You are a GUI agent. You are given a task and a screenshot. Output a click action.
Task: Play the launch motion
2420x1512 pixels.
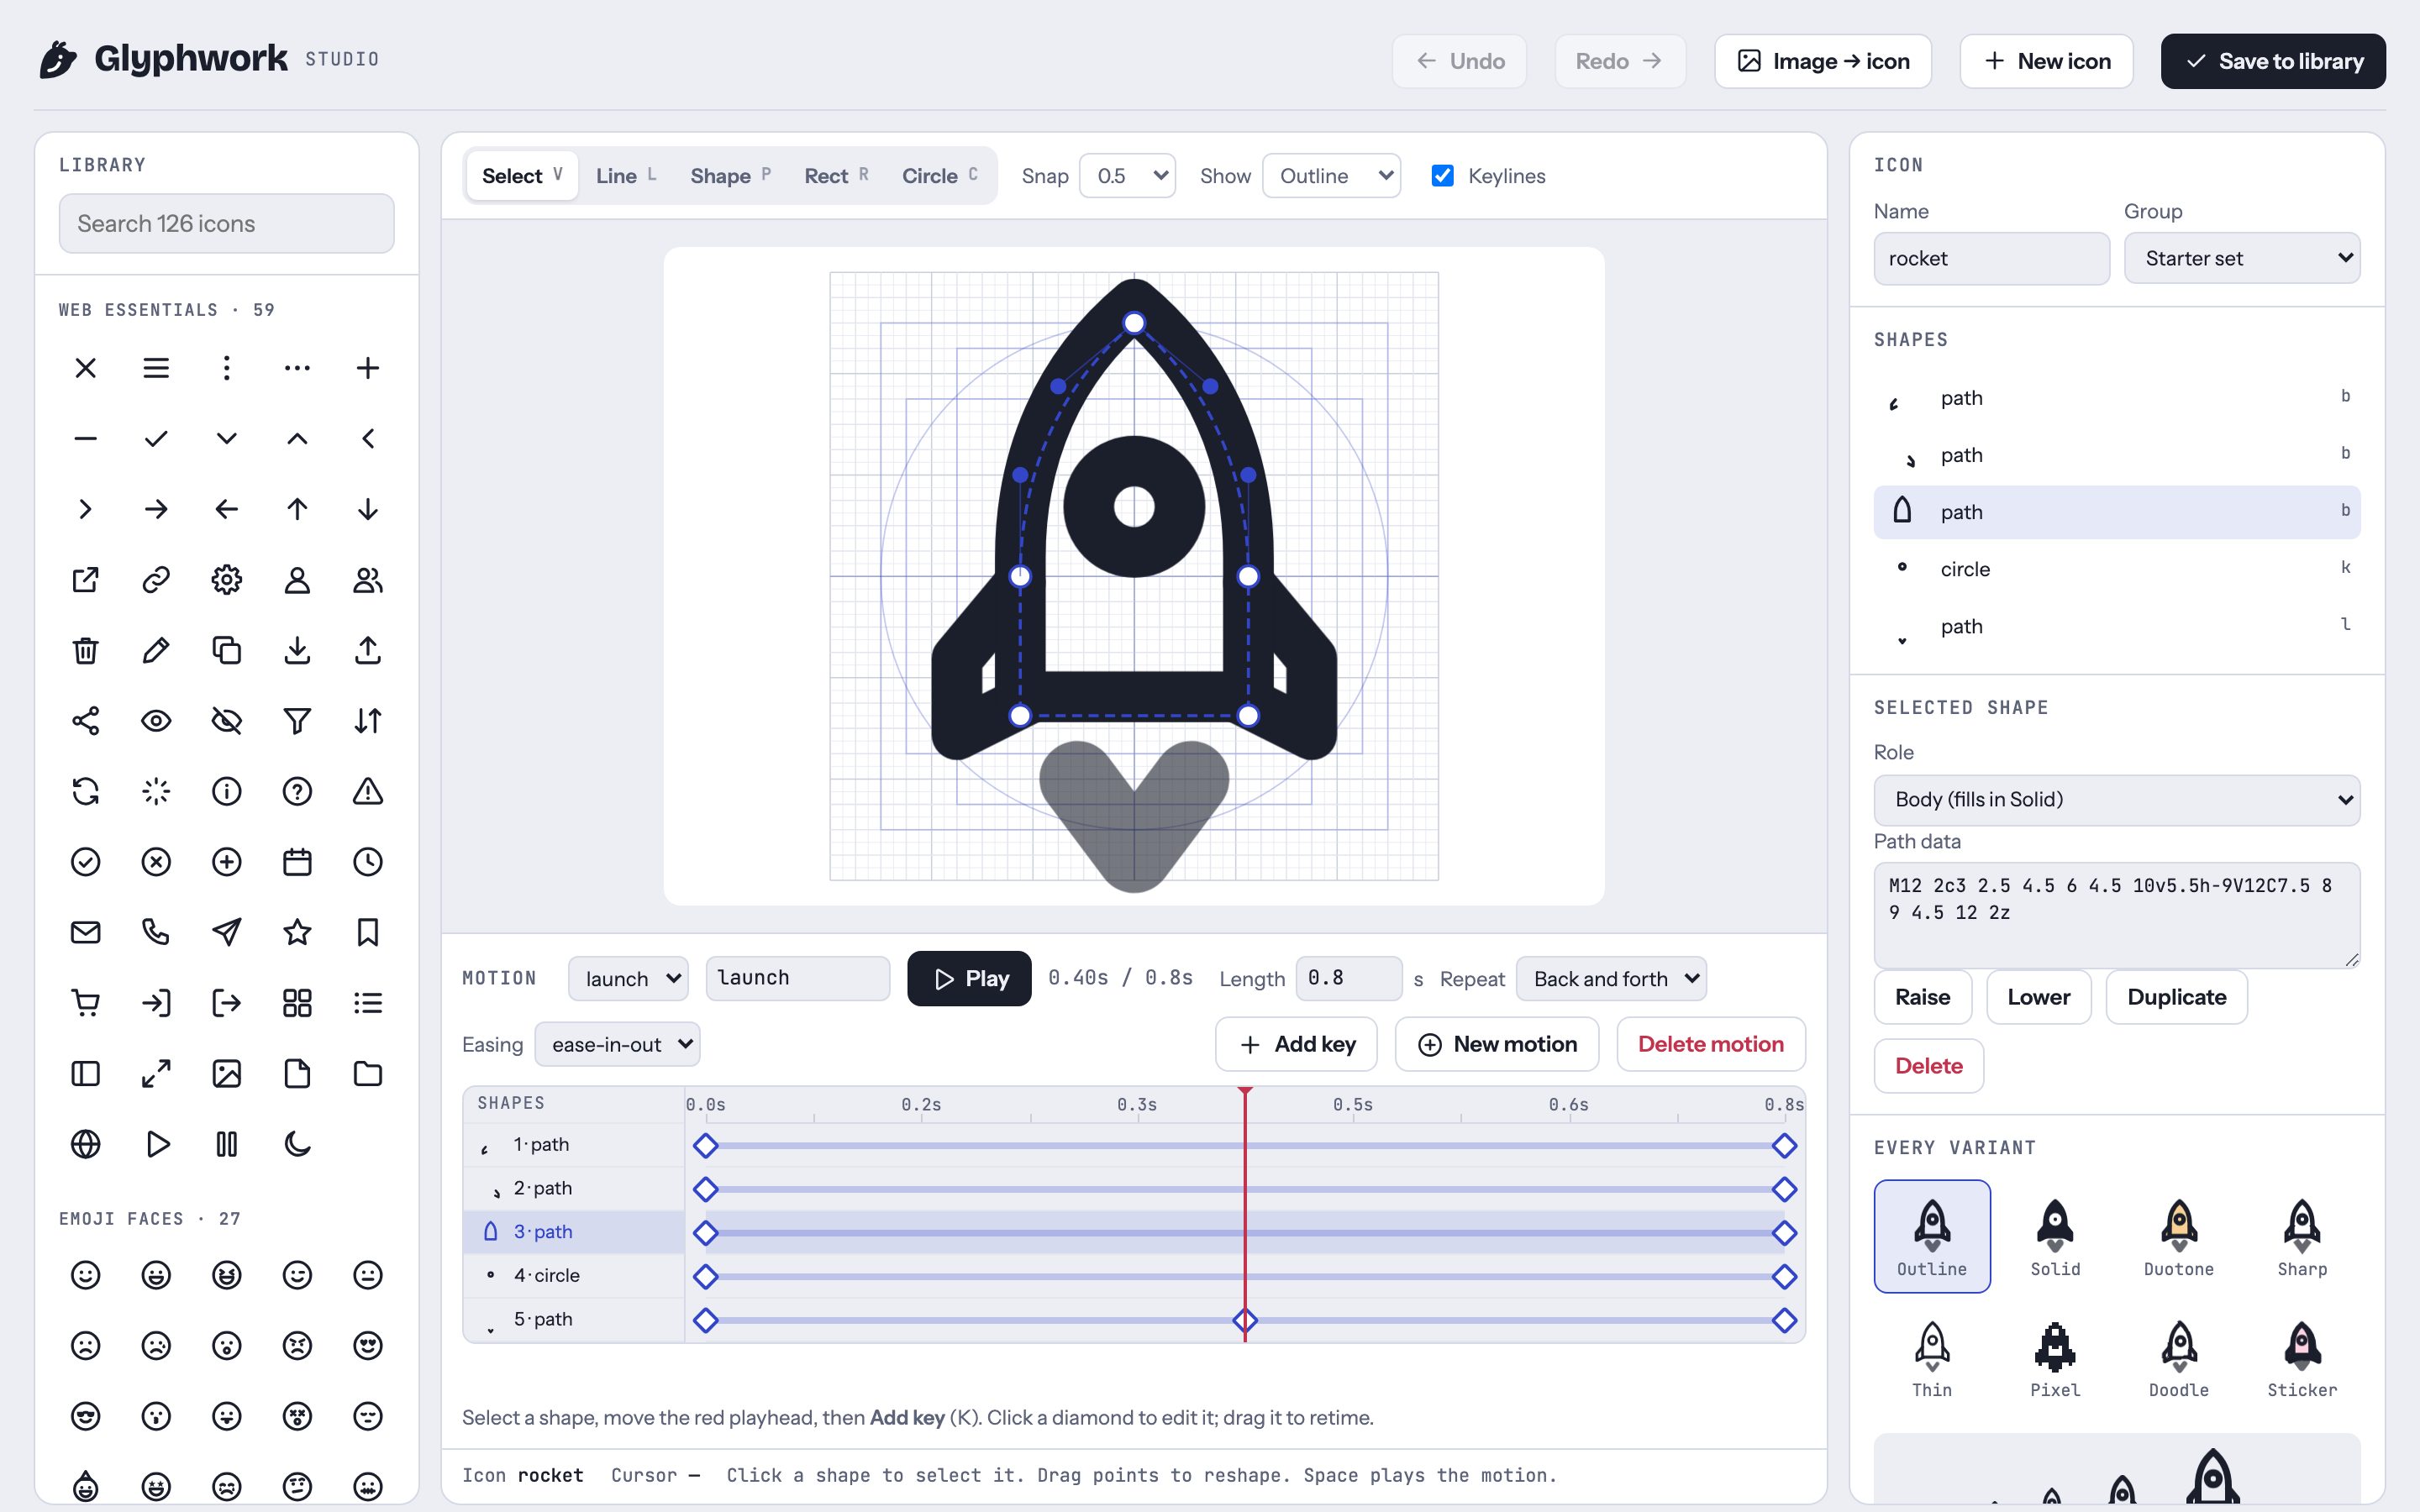969,979
